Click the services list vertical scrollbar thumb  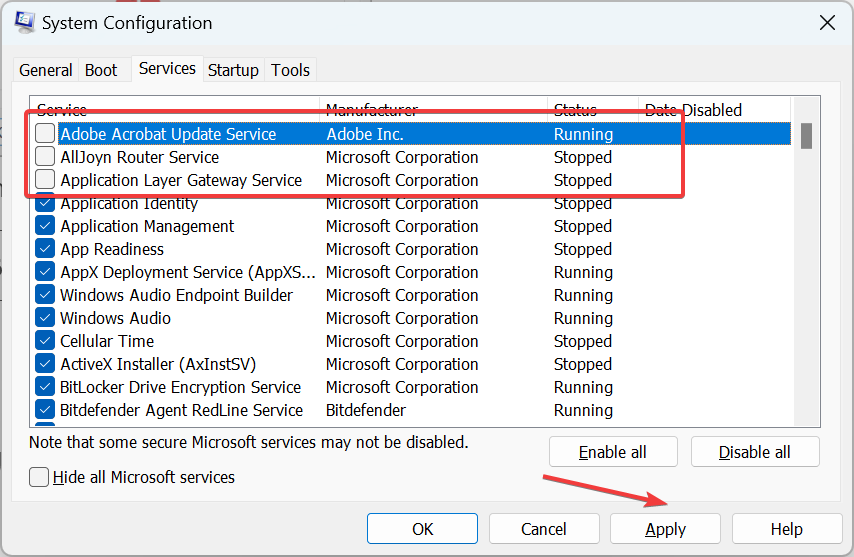click(806, 135)
